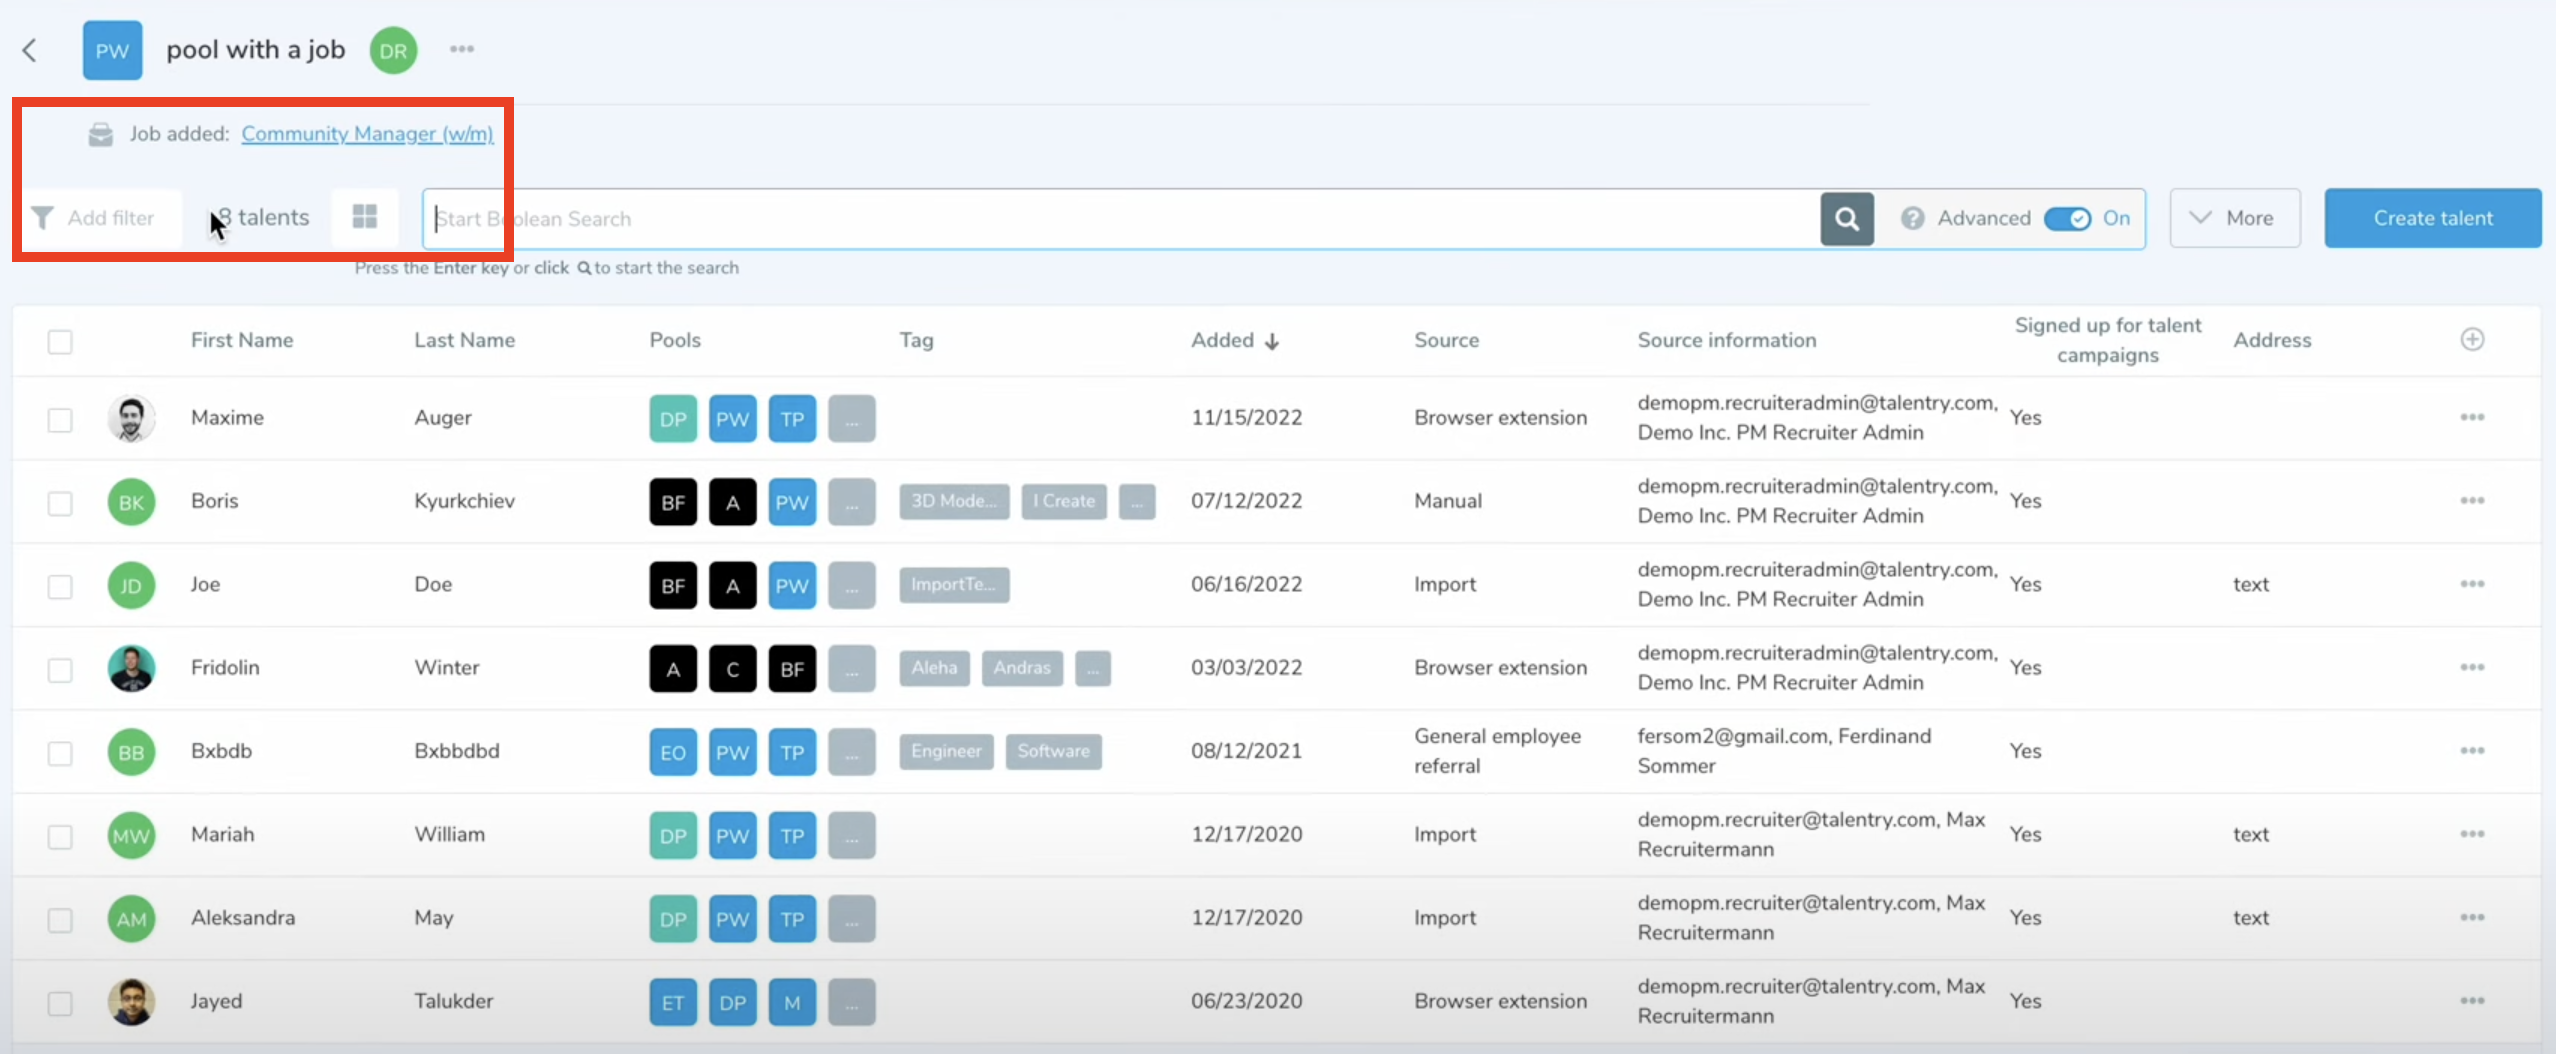Click the funnel Add filter button
The width and height of the screenshot is (2556, 1054).
point(95,218)
